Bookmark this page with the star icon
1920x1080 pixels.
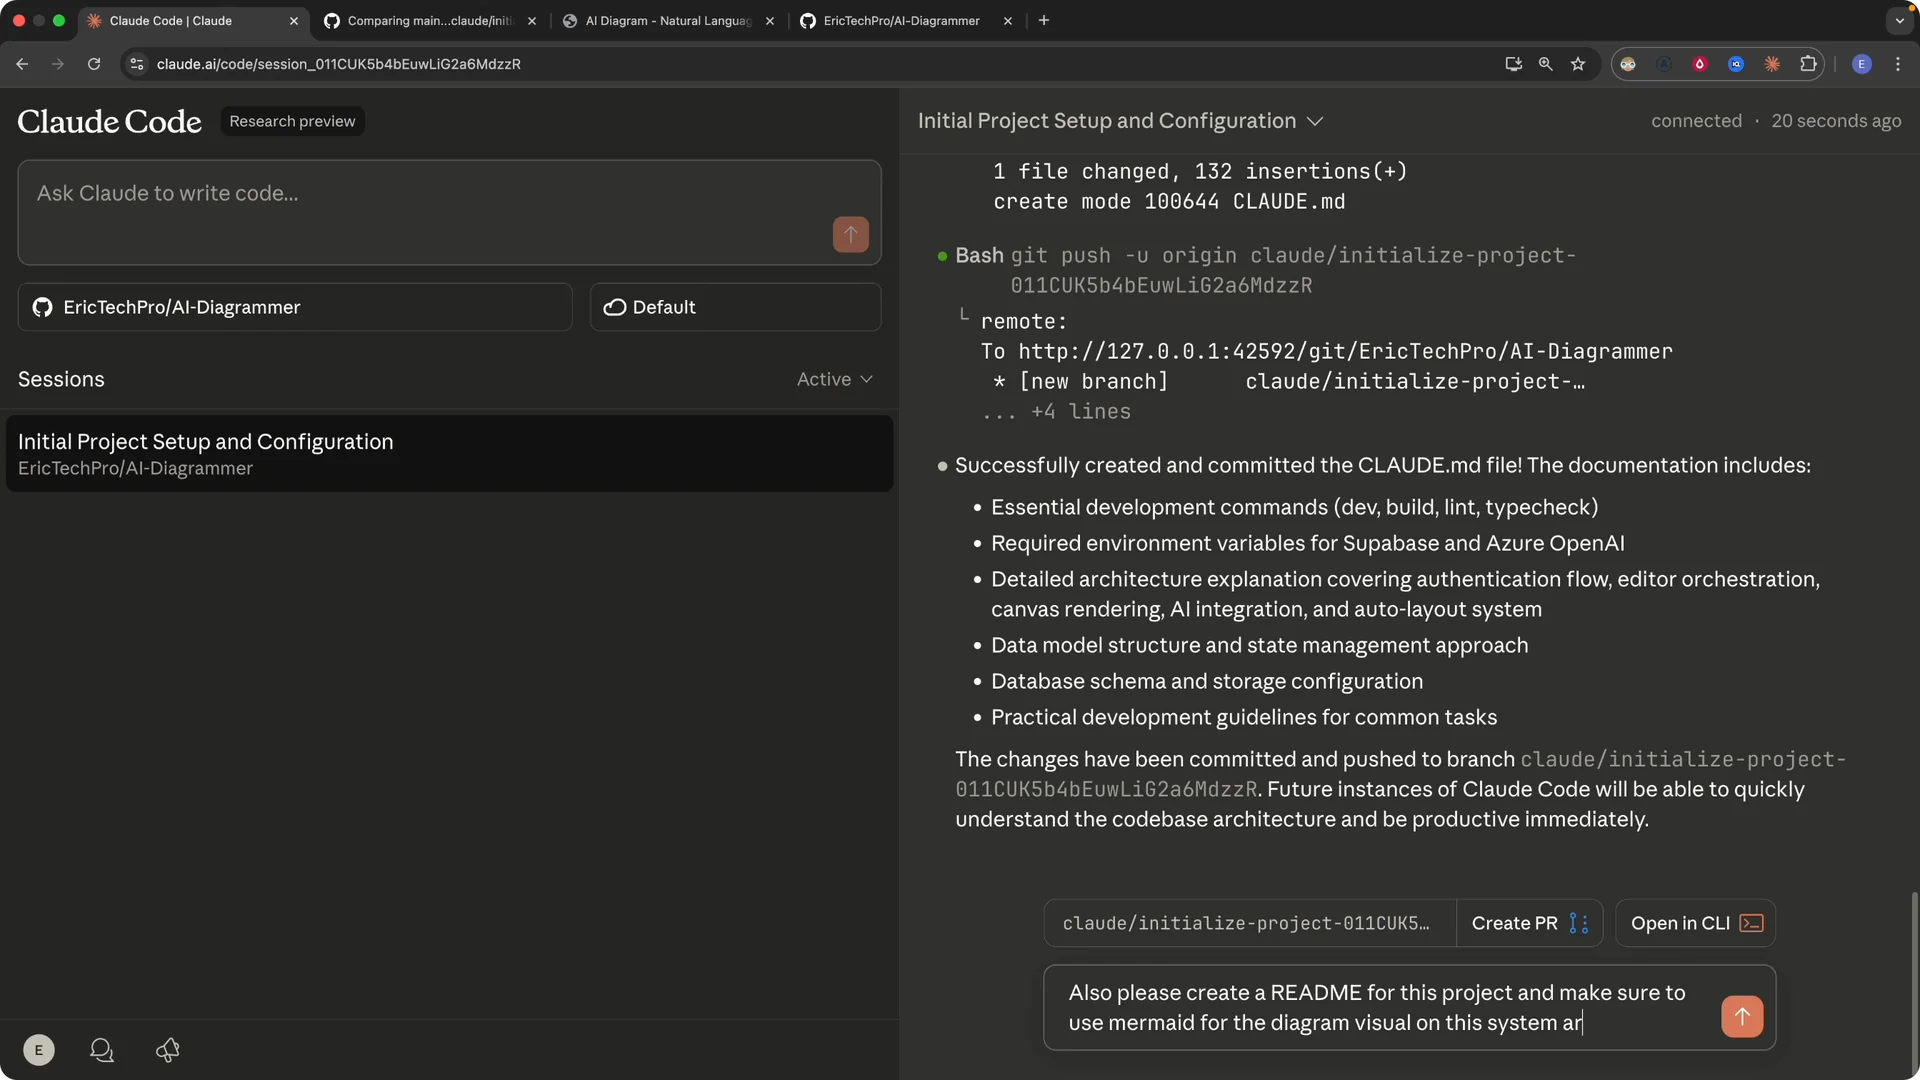[1578, 64]
